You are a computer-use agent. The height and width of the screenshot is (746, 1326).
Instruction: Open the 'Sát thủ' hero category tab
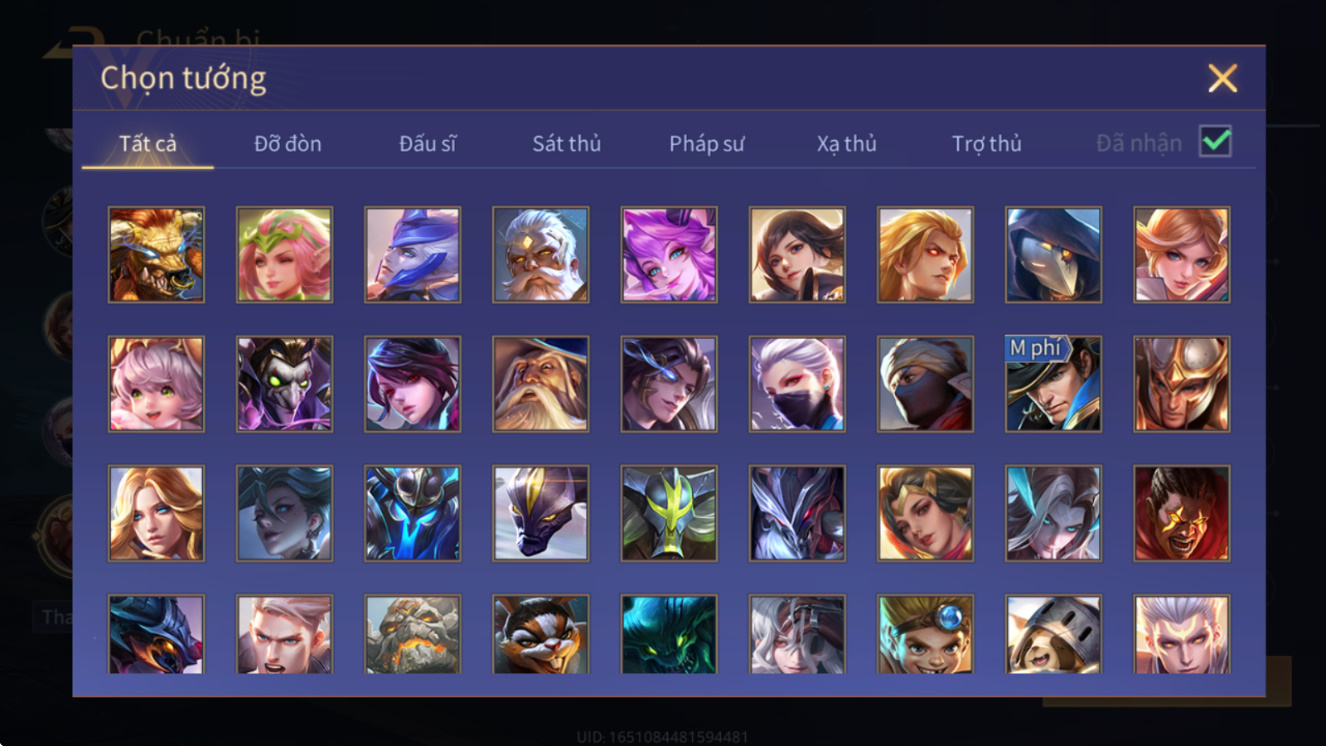566,143
